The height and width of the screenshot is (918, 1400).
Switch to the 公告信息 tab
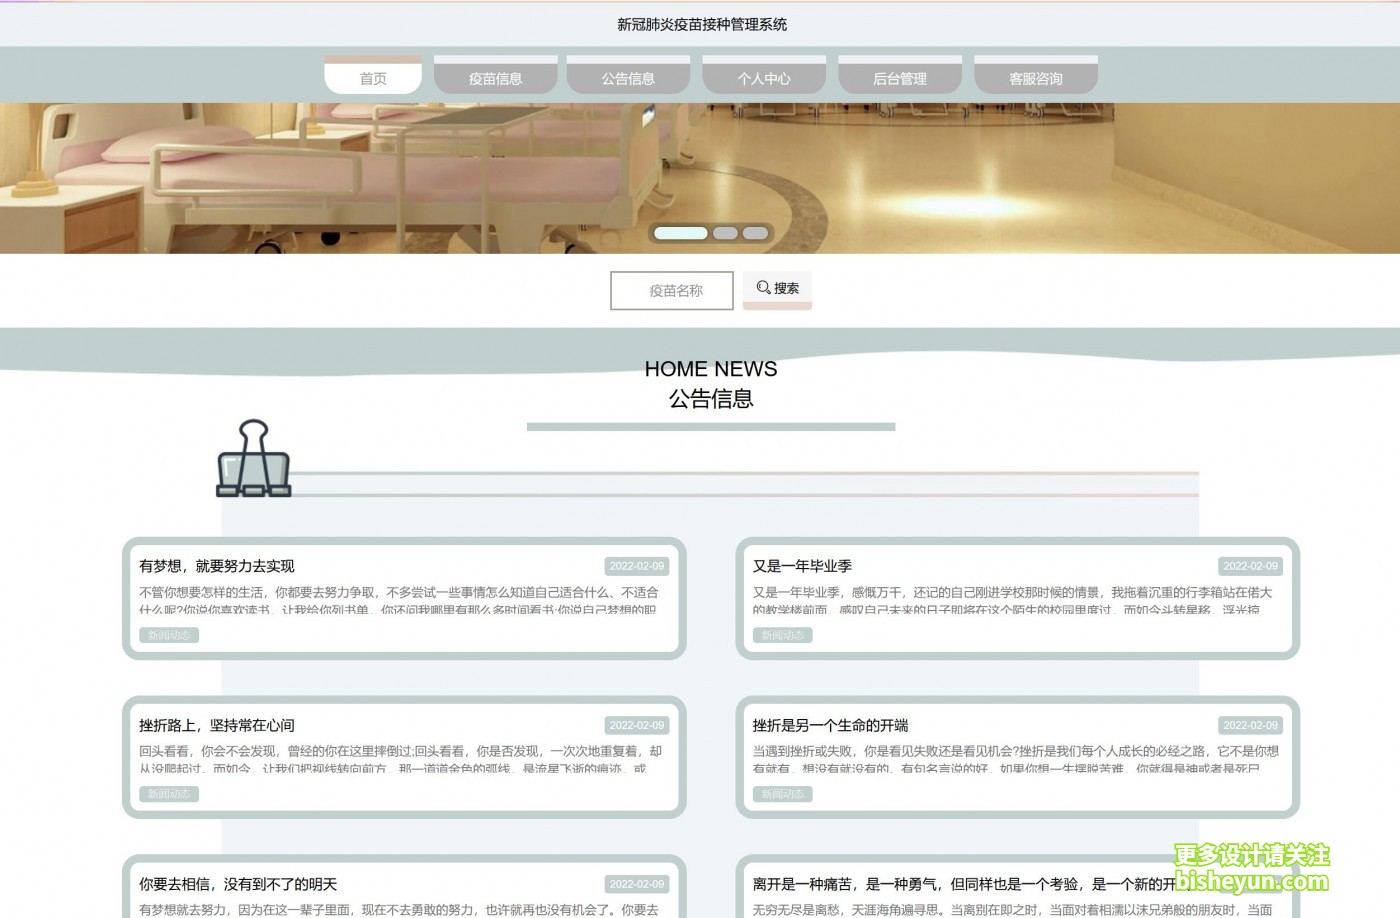(x=628, y=75)
